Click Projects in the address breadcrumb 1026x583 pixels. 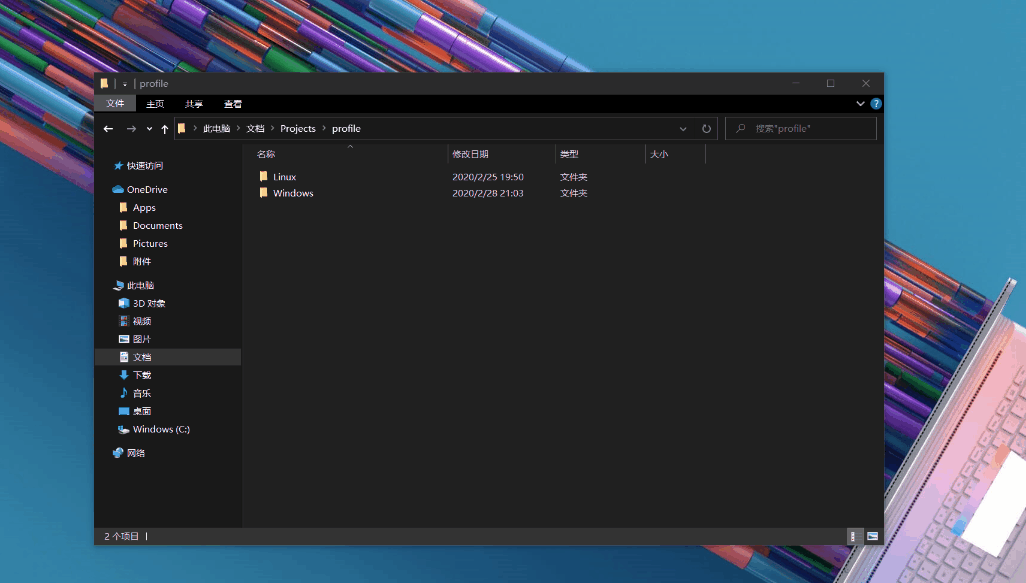point(298,129)
